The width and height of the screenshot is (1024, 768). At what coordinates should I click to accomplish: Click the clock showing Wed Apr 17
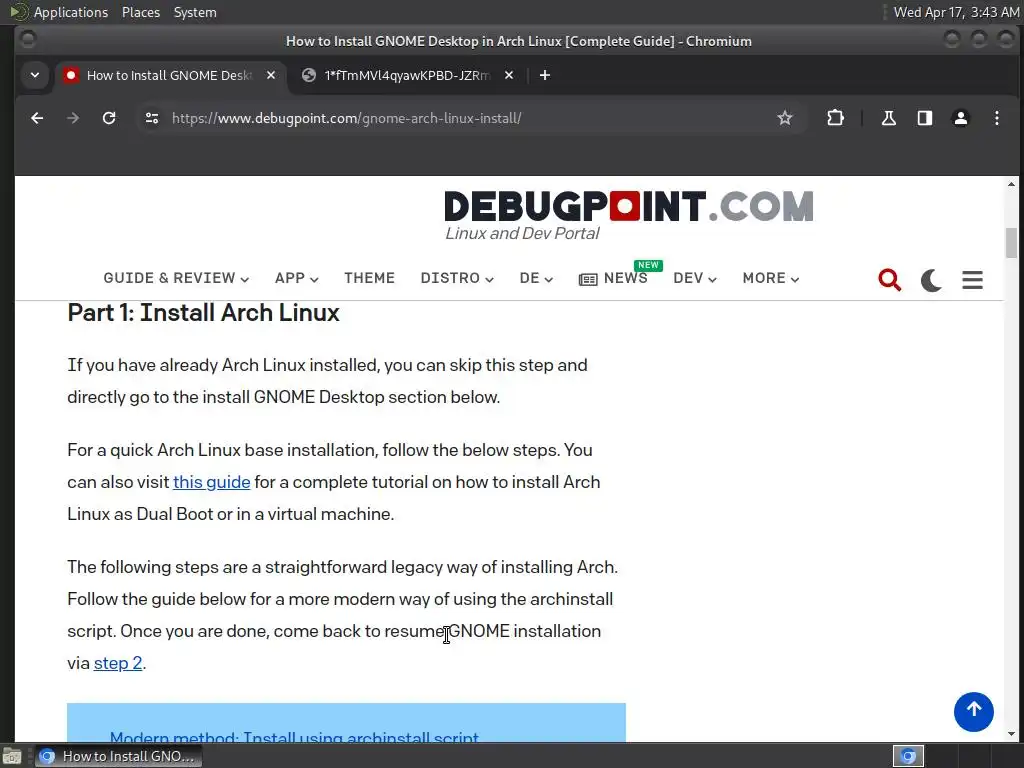pos(956,12)
